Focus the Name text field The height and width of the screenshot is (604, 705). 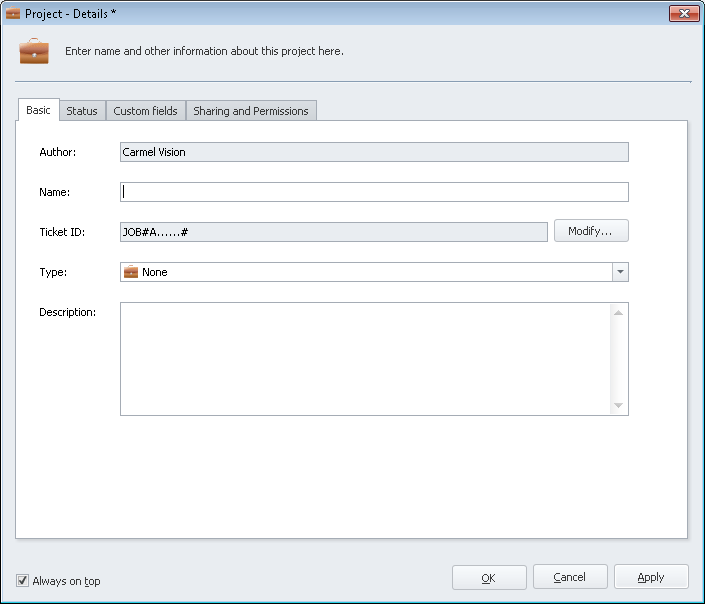point(373,192)
